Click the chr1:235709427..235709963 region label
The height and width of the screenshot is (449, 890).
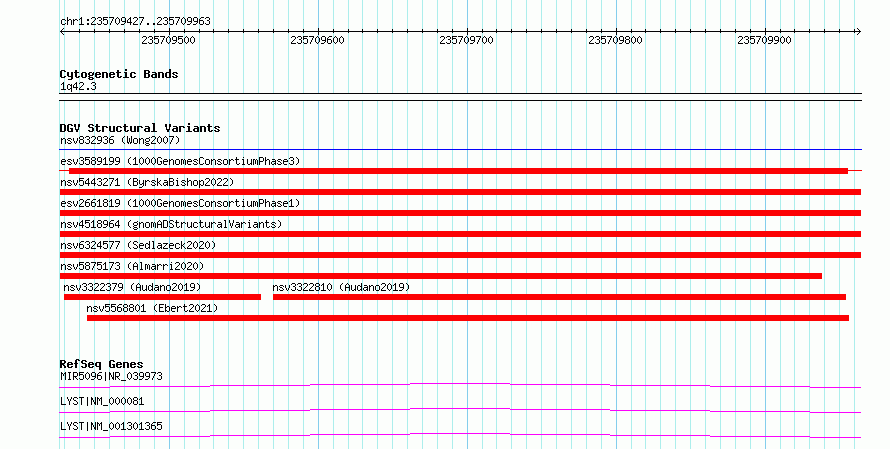pos(135,21)
